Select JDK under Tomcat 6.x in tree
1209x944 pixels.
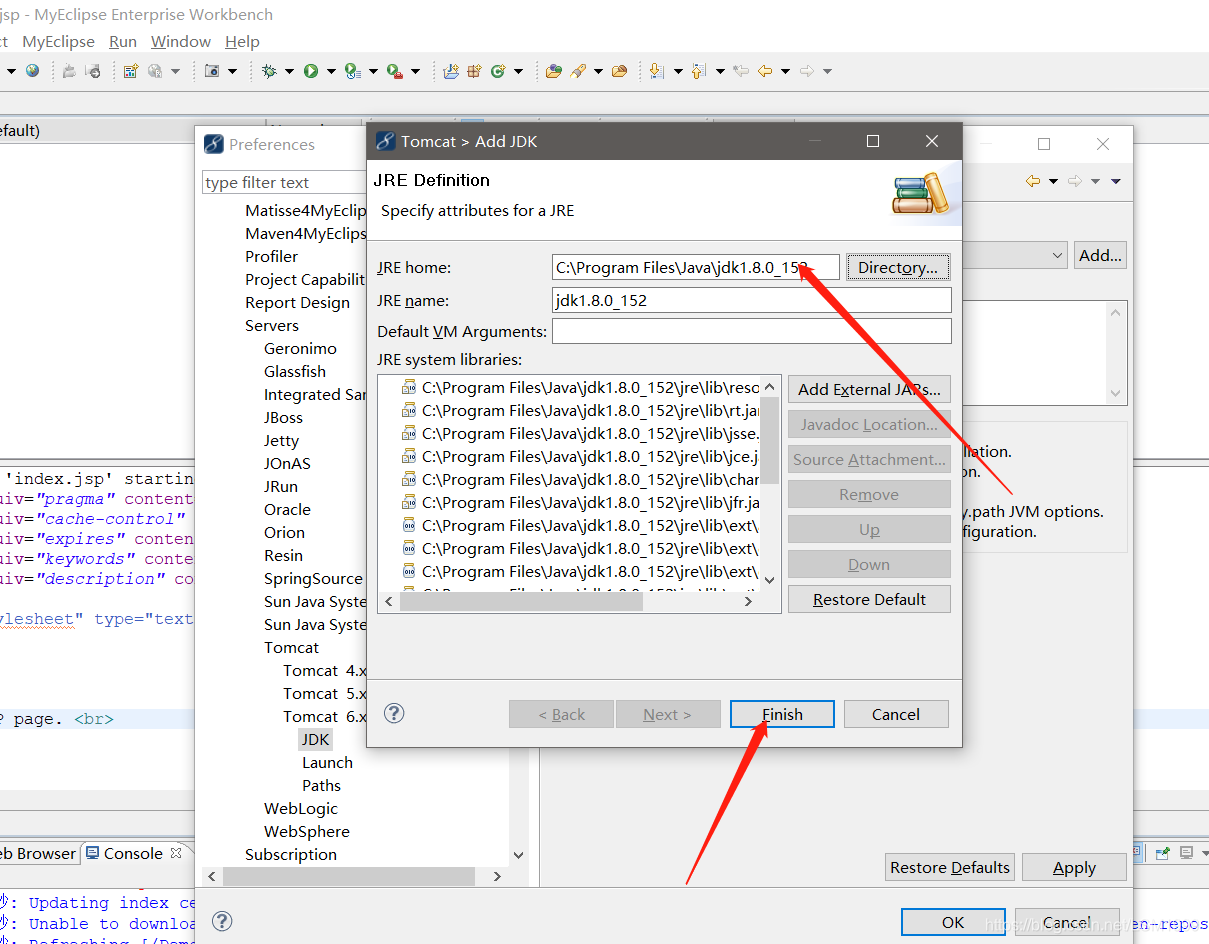pos(316,739)
